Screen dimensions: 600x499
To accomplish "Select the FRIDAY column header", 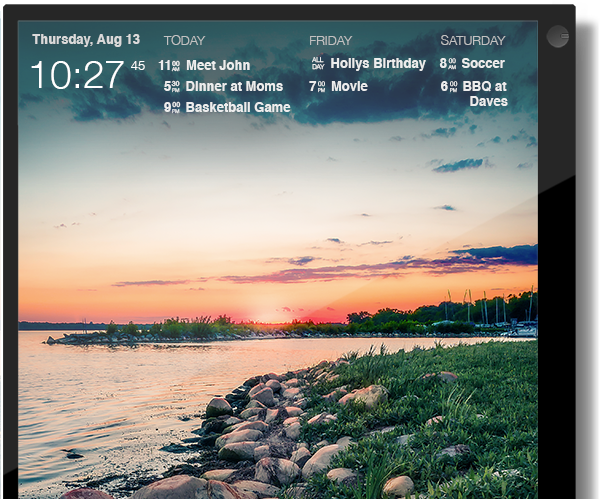I will [330, 41].
